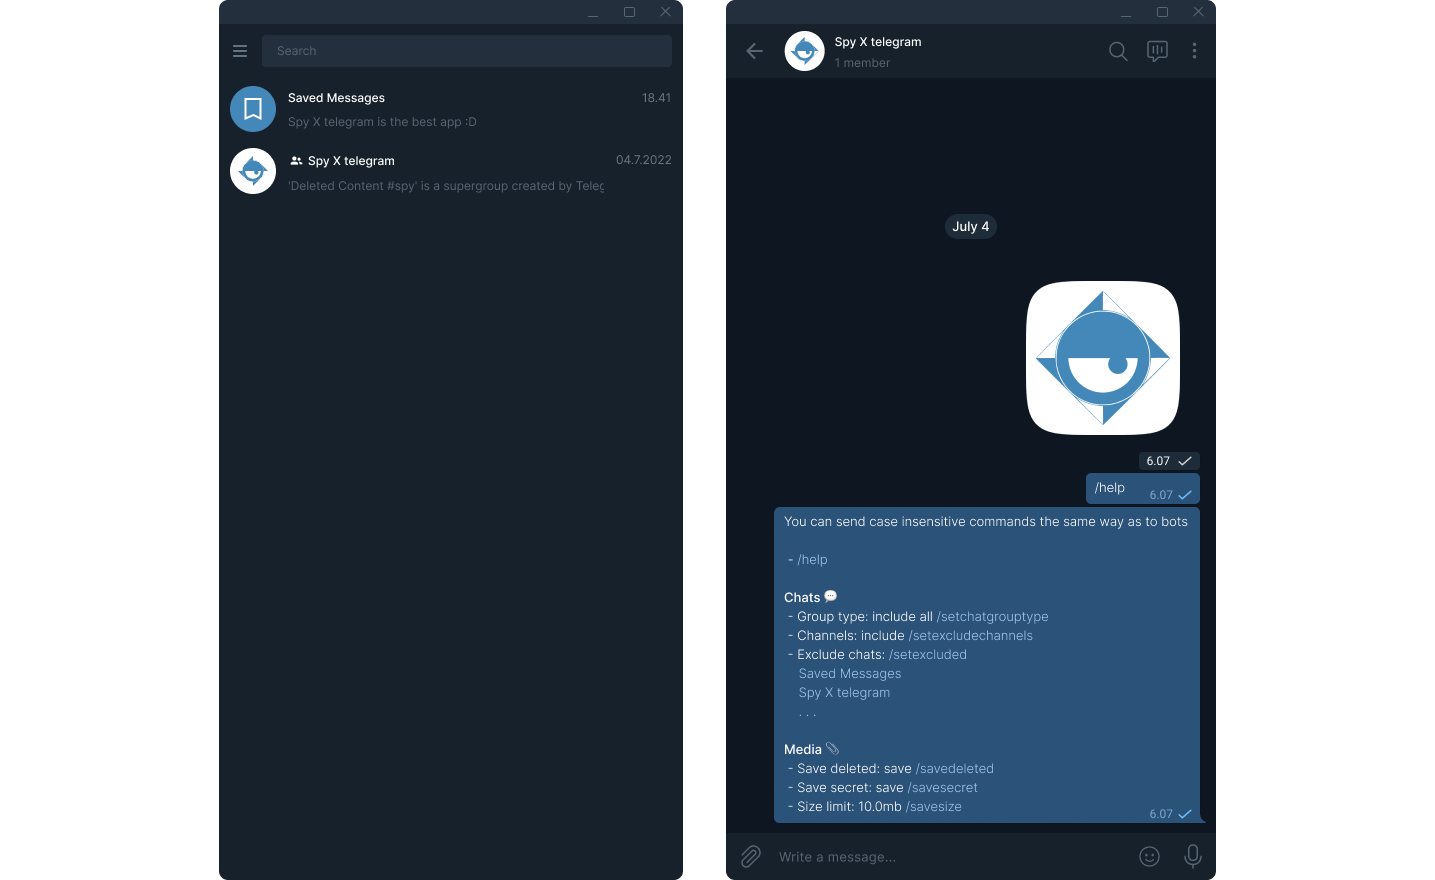Open the three-dot more options menu
This screenshot has width=1435, height=880.
(1194, 51)
